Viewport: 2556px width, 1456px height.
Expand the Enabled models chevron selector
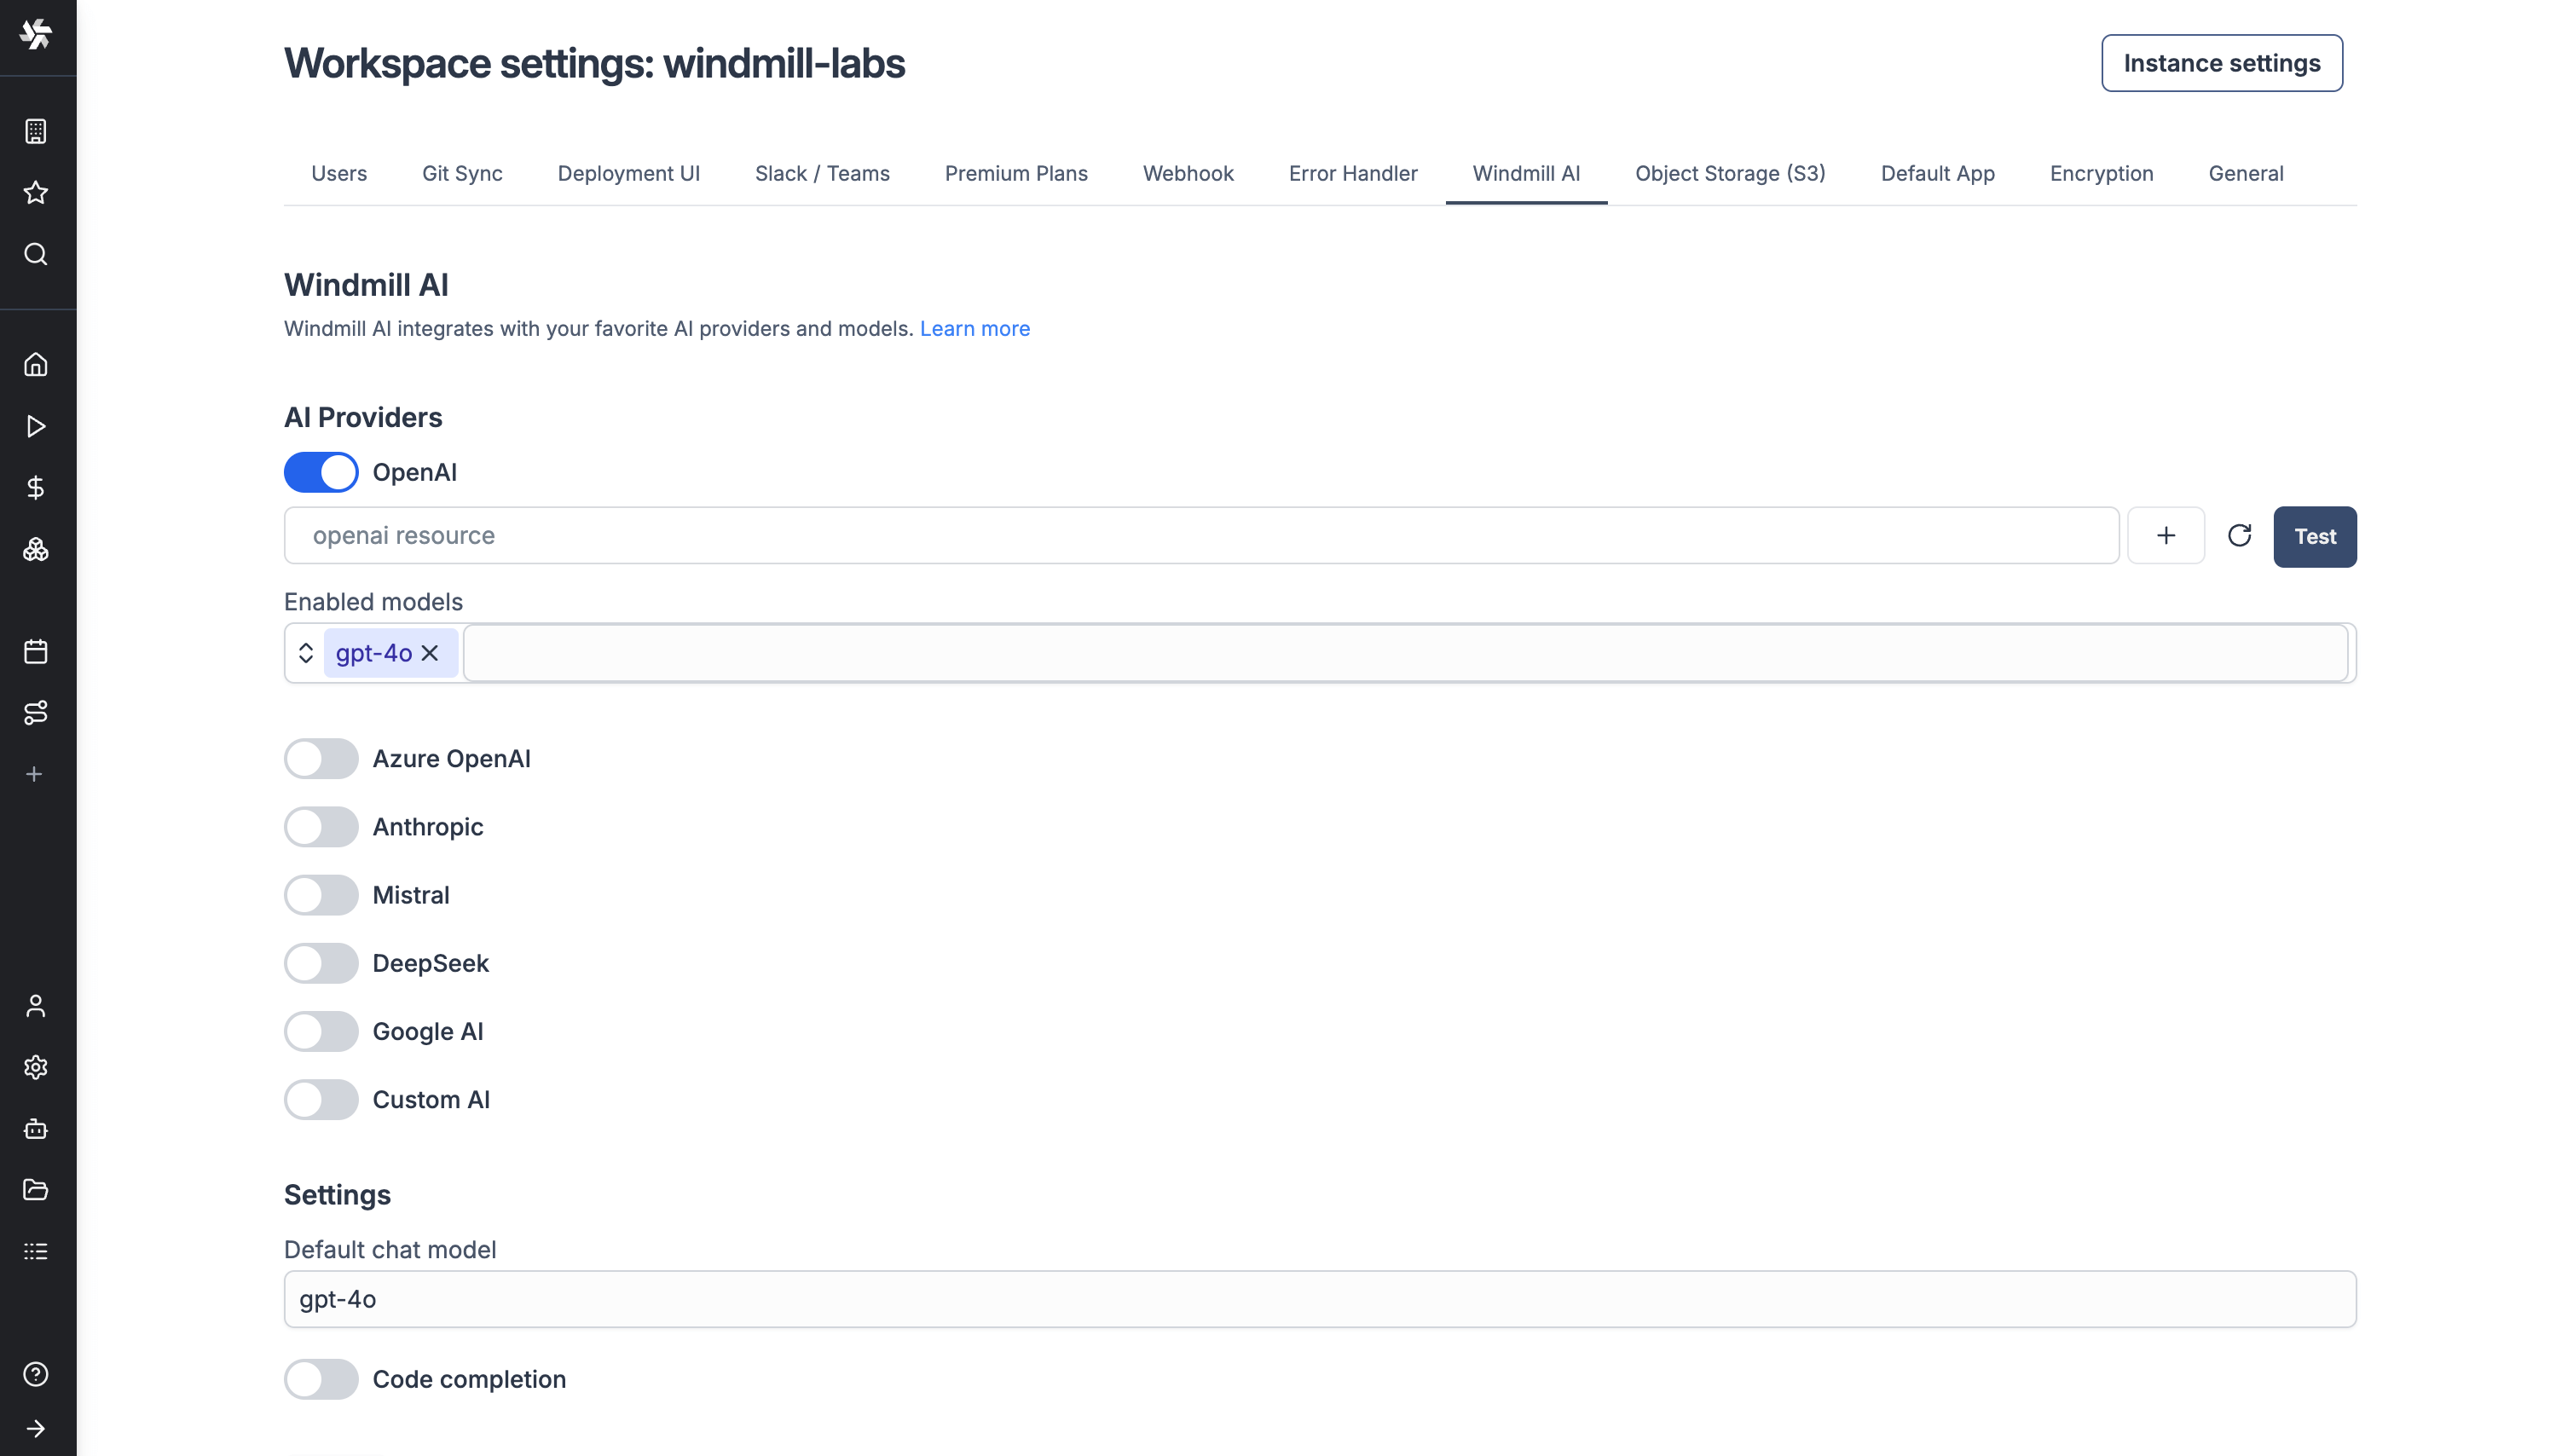point(306,653)
